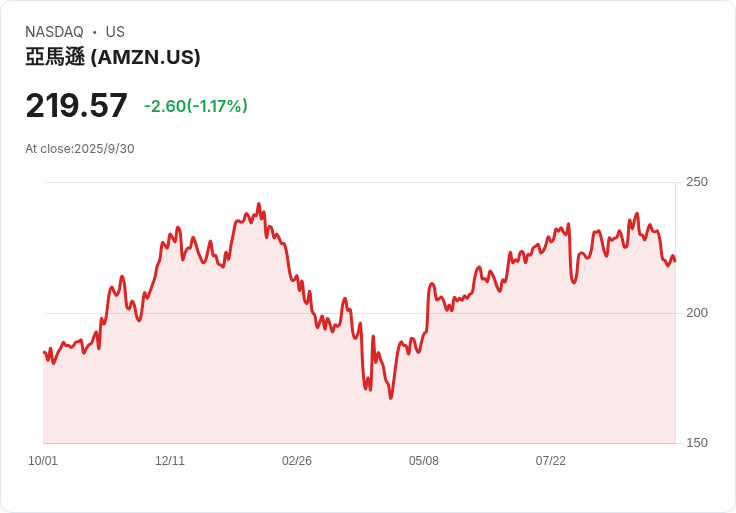Select the 219.57 current price
The height and width of the screenshot is (513, 736).
pyautogui.click(x=77, y=105)
